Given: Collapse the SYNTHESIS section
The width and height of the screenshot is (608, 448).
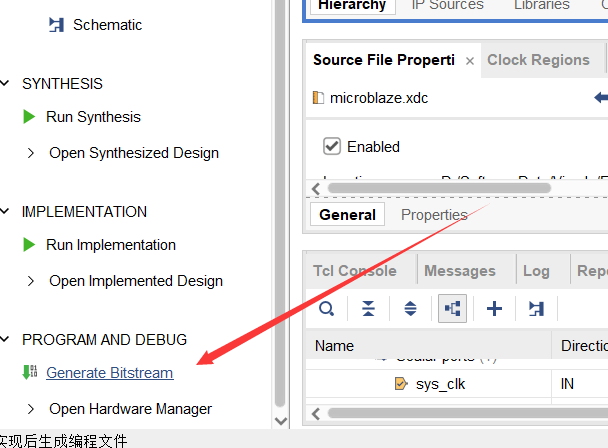Looking at the screenshot, I should (7, 84).
